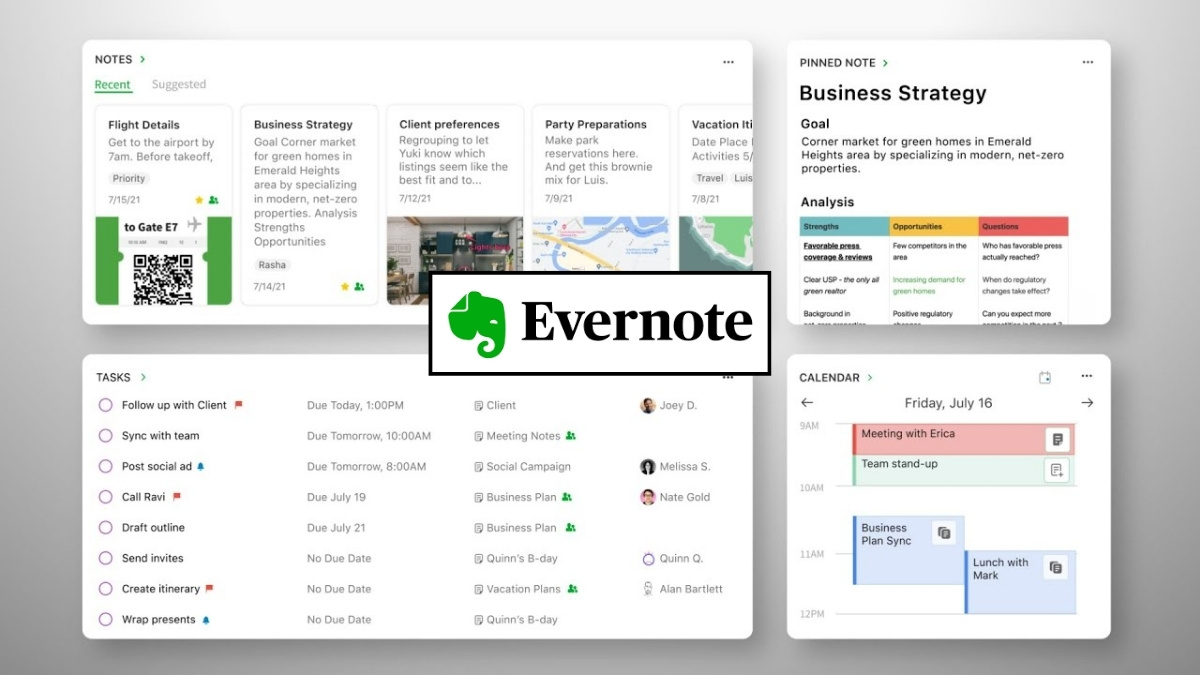Open the Notes panel overflow menu
The image size is (1200, 675).
point(728,61)
